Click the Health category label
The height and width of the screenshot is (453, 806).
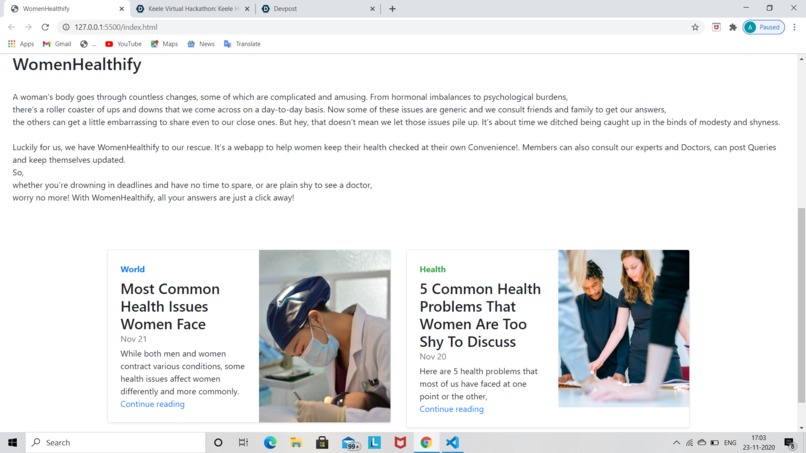[x=432, y=269]
